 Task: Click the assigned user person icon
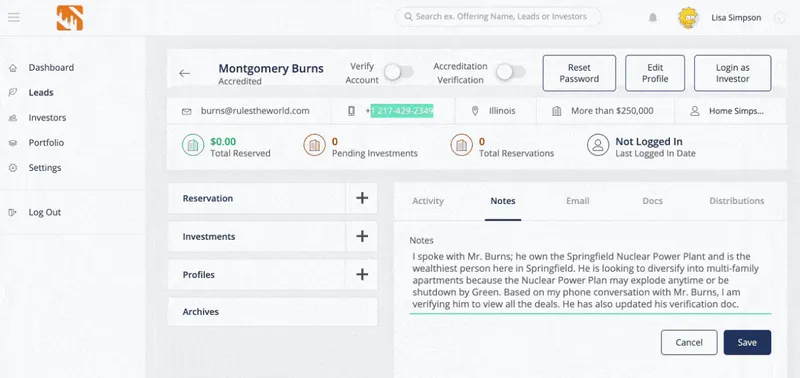(694, 111)
